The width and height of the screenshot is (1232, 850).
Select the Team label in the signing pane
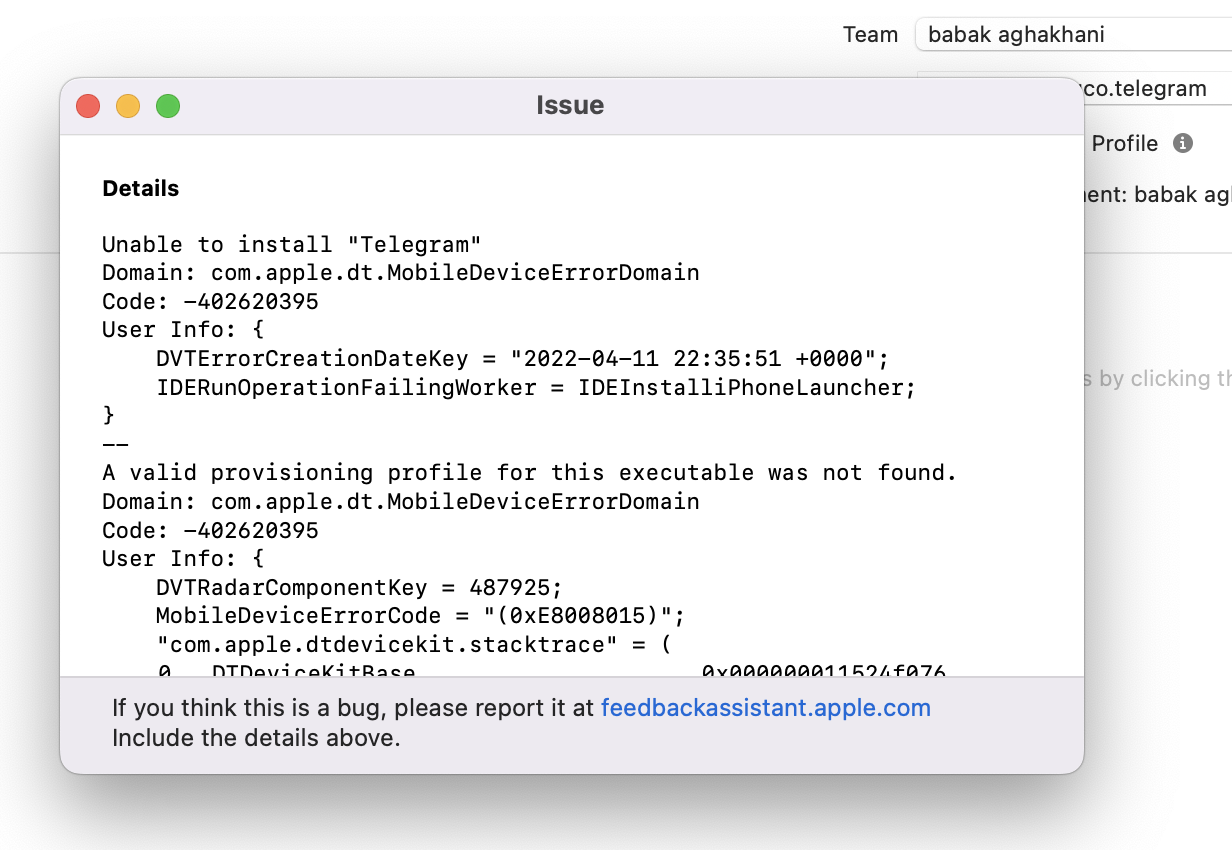point(869,33)
